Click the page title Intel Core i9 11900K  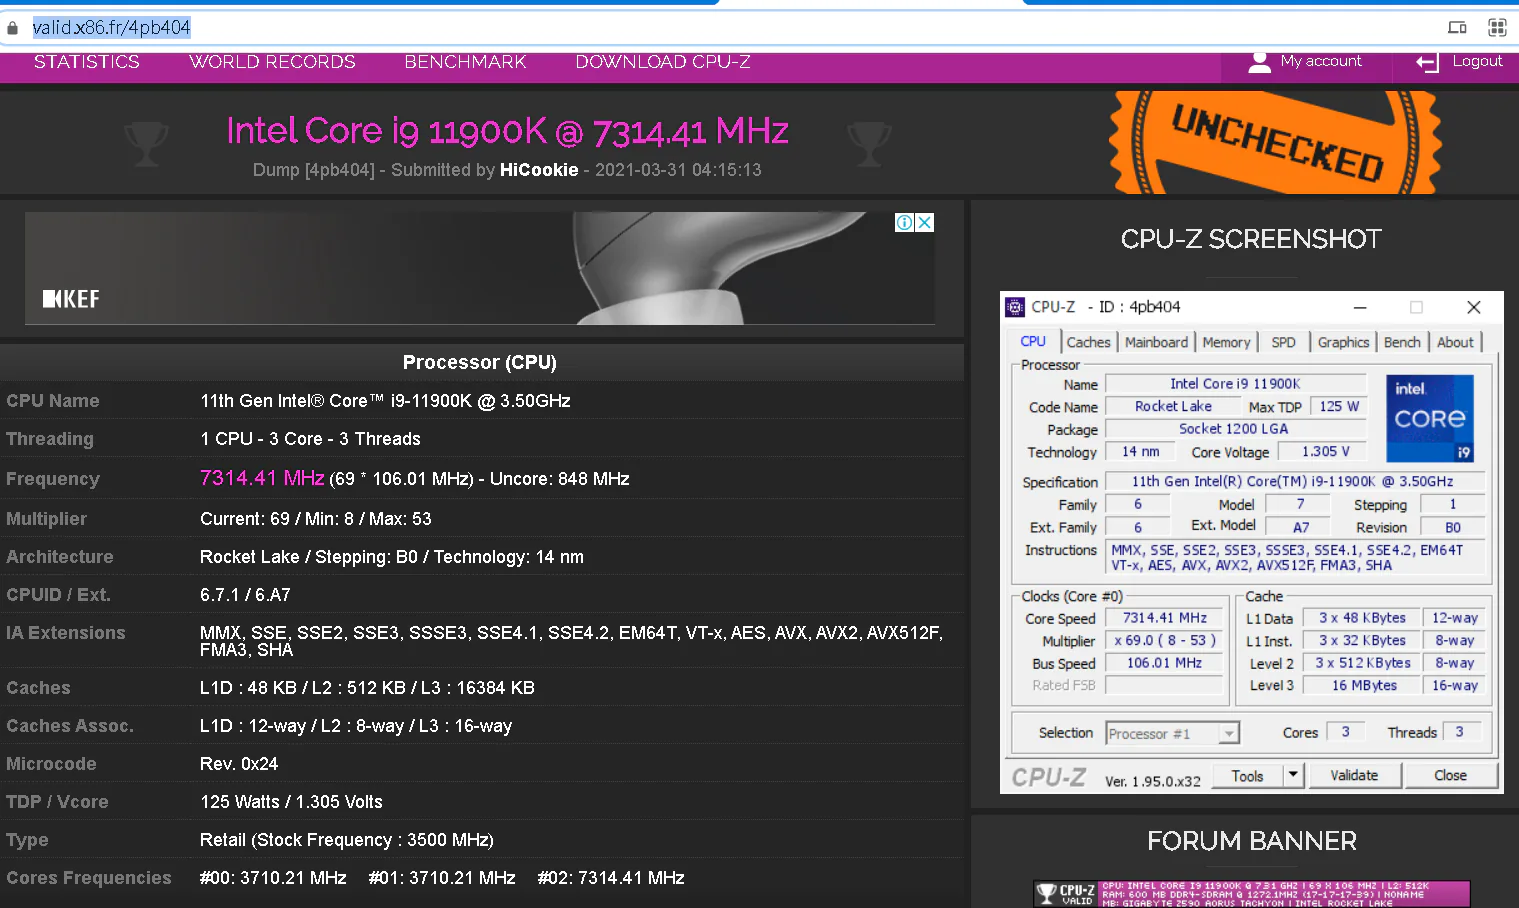point(507,131)
